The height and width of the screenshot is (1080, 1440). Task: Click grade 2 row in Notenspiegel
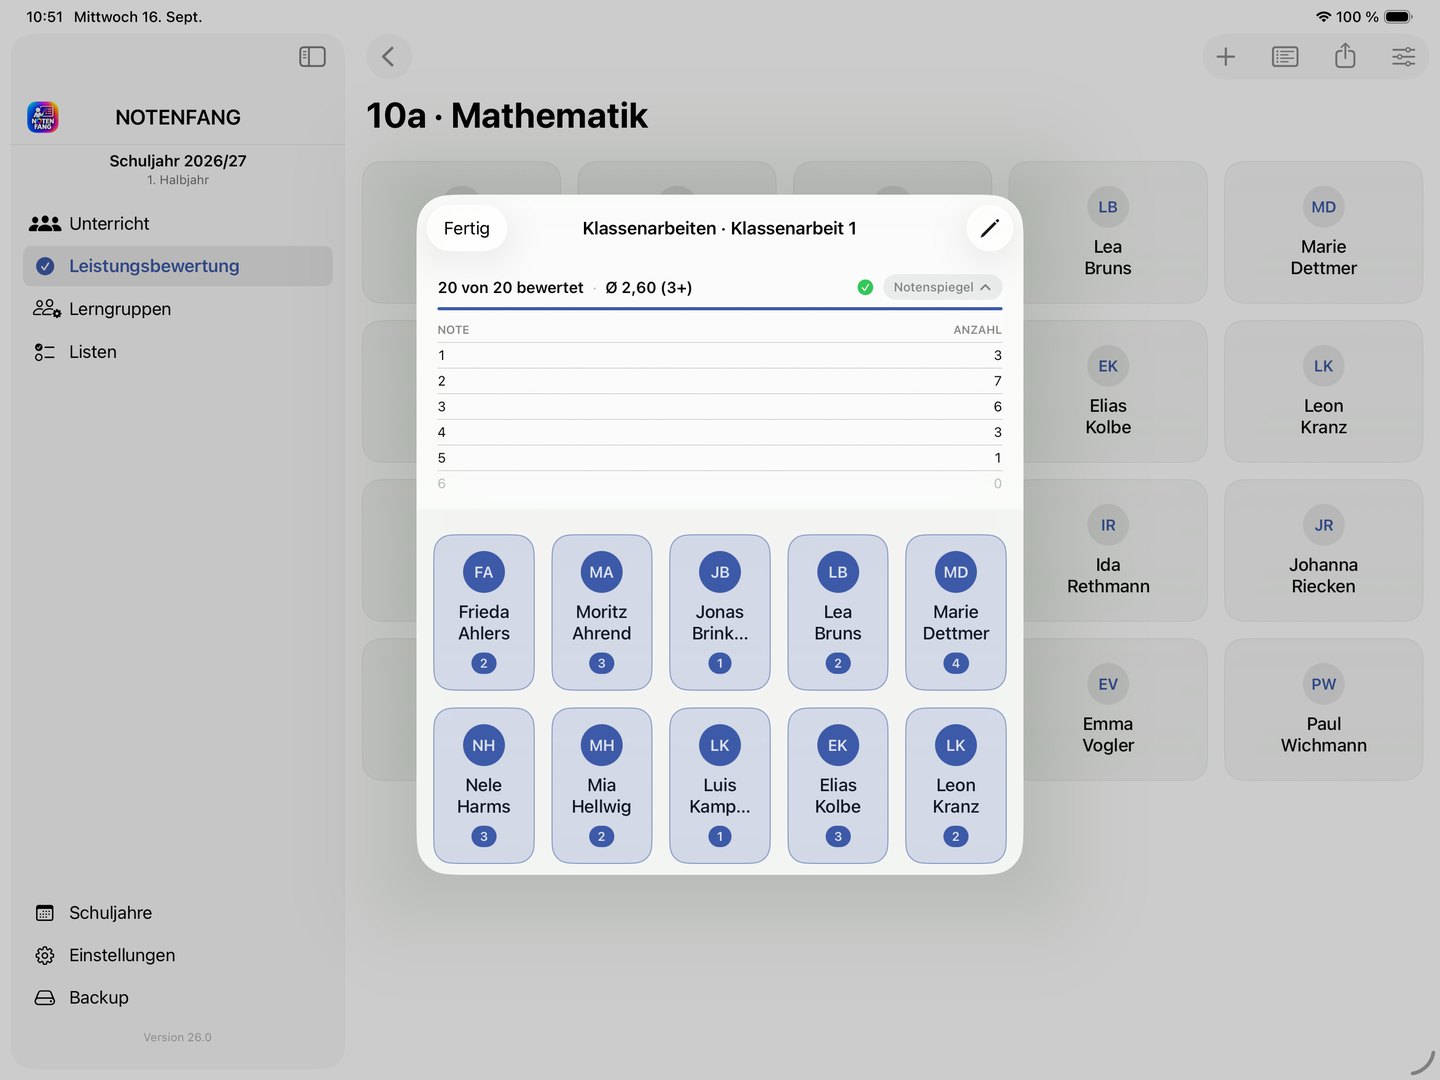click(x=720, y=381)
